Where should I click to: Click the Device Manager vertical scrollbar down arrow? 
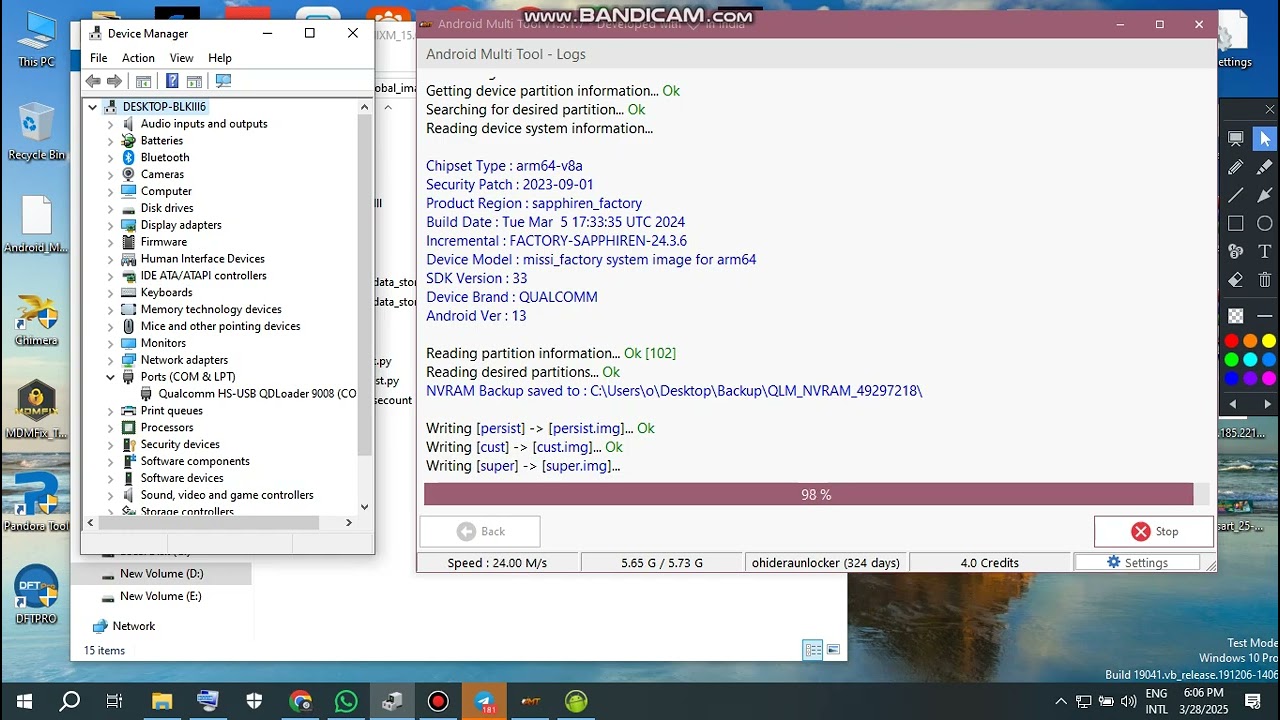click(x=364, y=507)
